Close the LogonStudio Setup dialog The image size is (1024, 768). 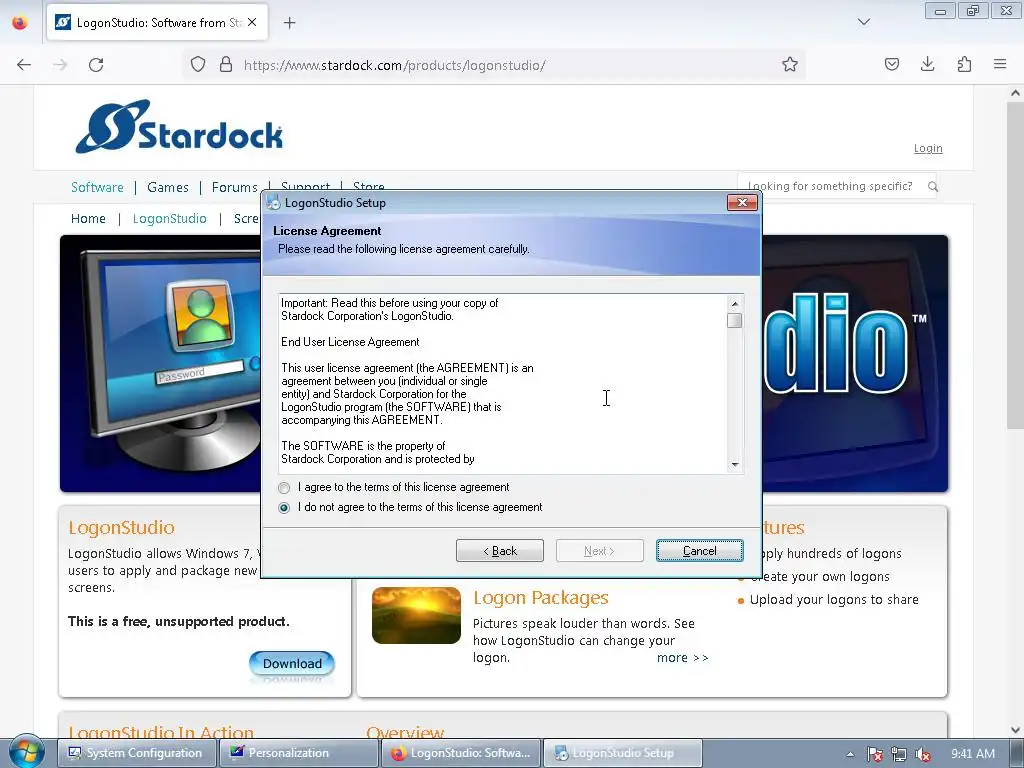point(742,202)
